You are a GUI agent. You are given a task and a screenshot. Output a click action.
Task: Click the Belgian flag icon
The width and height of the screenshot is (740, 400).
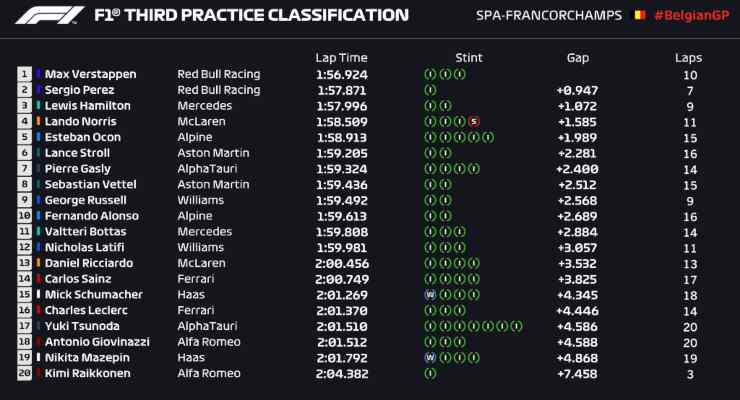click(639, 16)
